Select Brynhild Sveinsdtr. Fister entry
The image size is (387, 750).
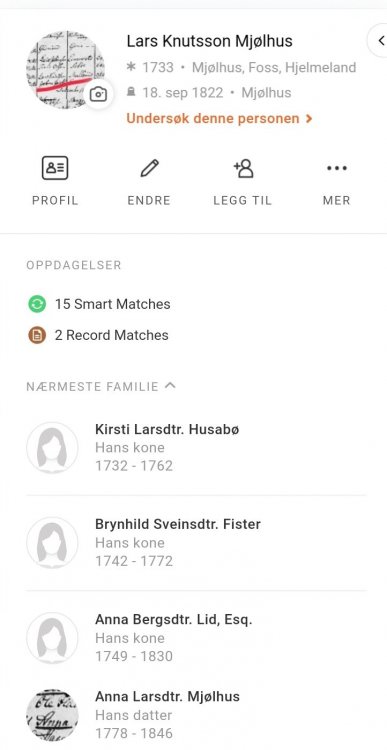[x=196, y=543]
